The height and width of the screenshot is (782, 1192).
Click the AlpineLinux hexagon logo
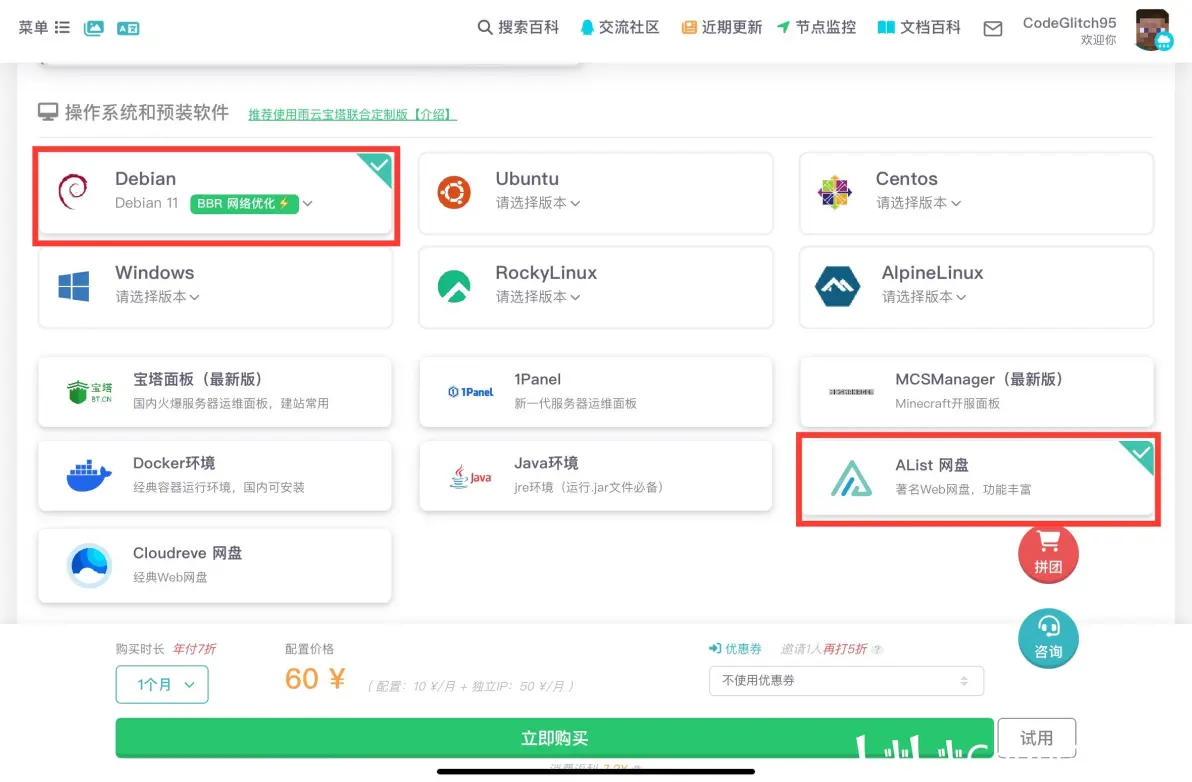[837, 287]
